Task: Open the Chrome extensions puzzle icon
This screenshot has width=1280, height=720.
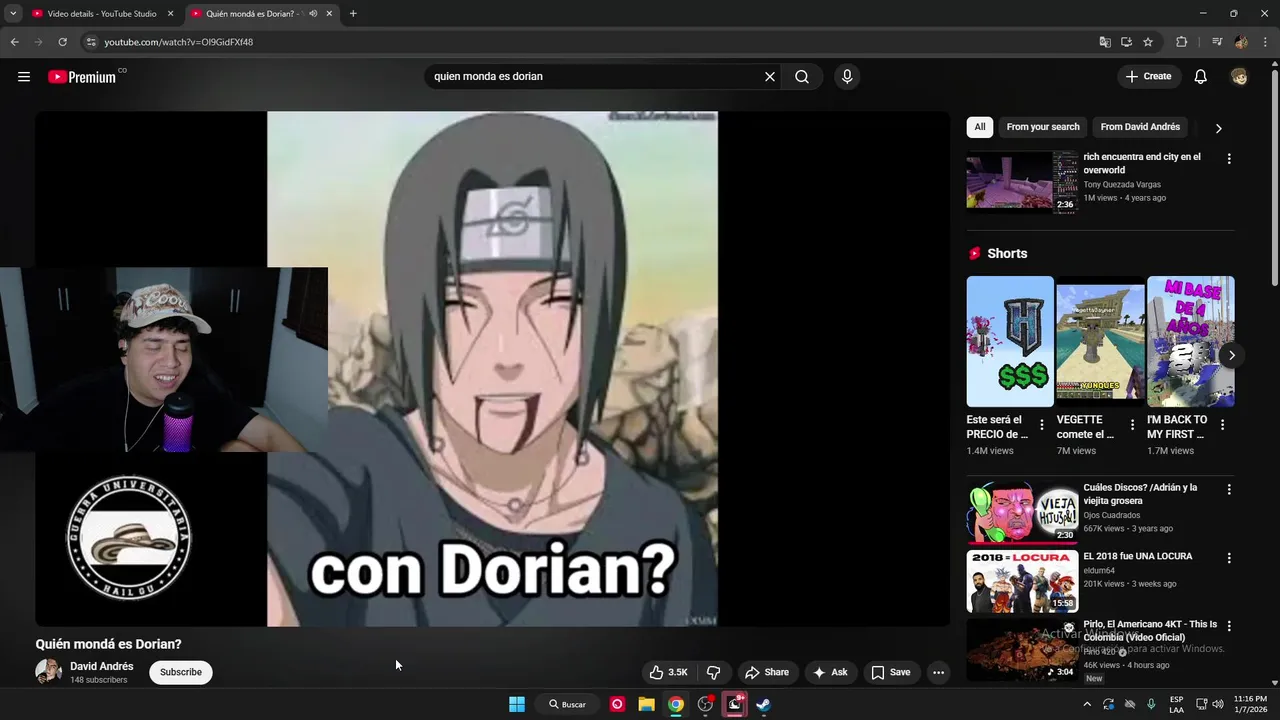Action: click(1181, 42)
